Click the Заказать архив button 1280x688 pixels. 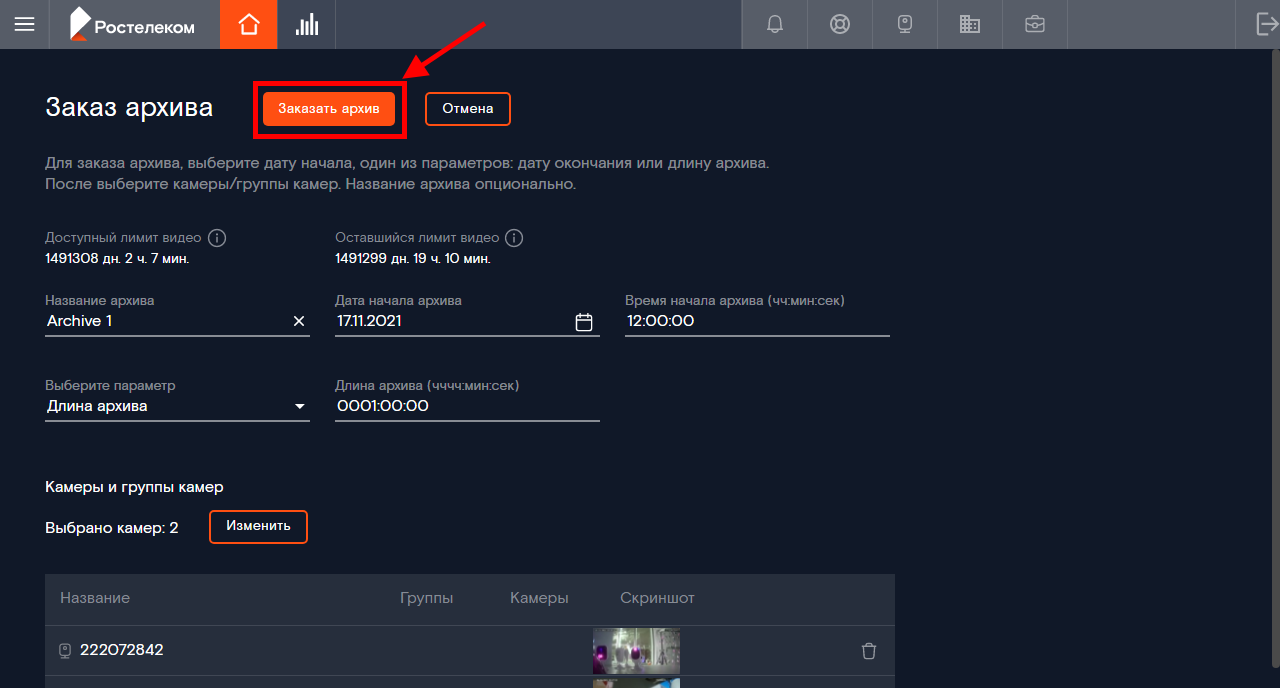[329, 109]
